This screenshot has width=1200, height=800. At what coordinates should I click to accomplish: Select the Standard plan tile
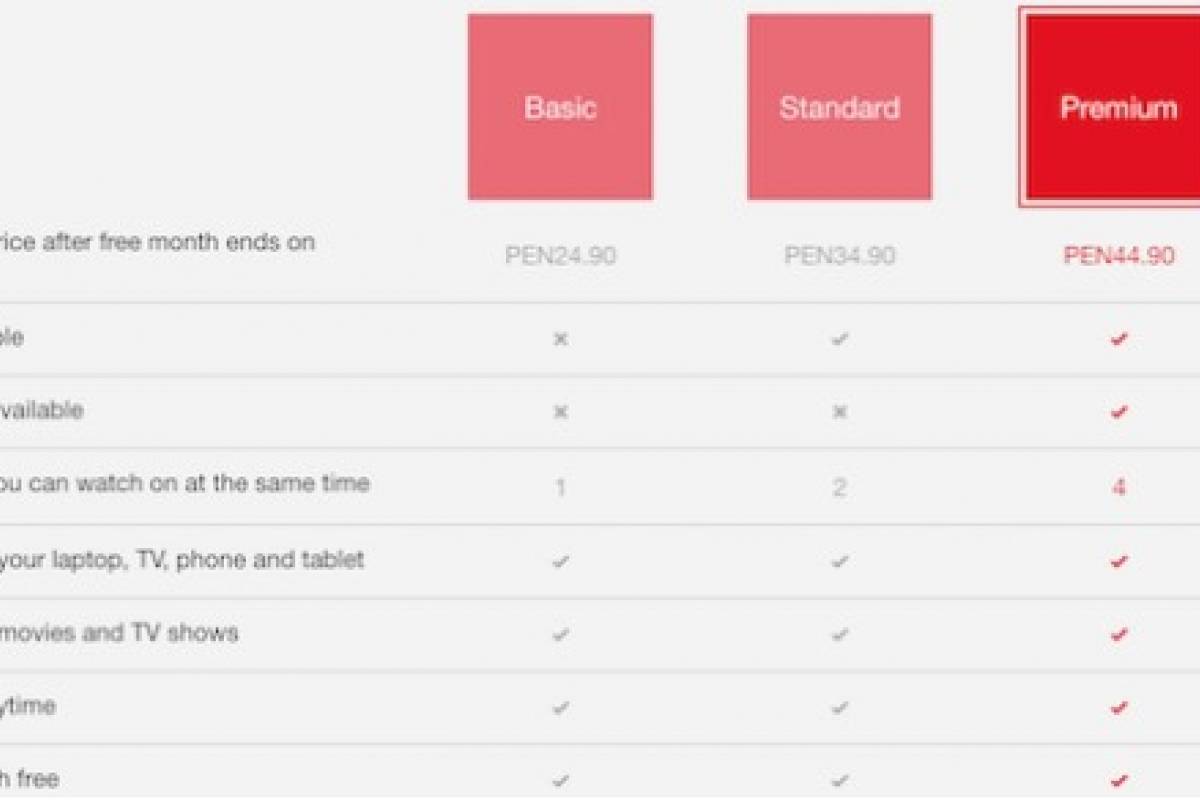[839, 107]
